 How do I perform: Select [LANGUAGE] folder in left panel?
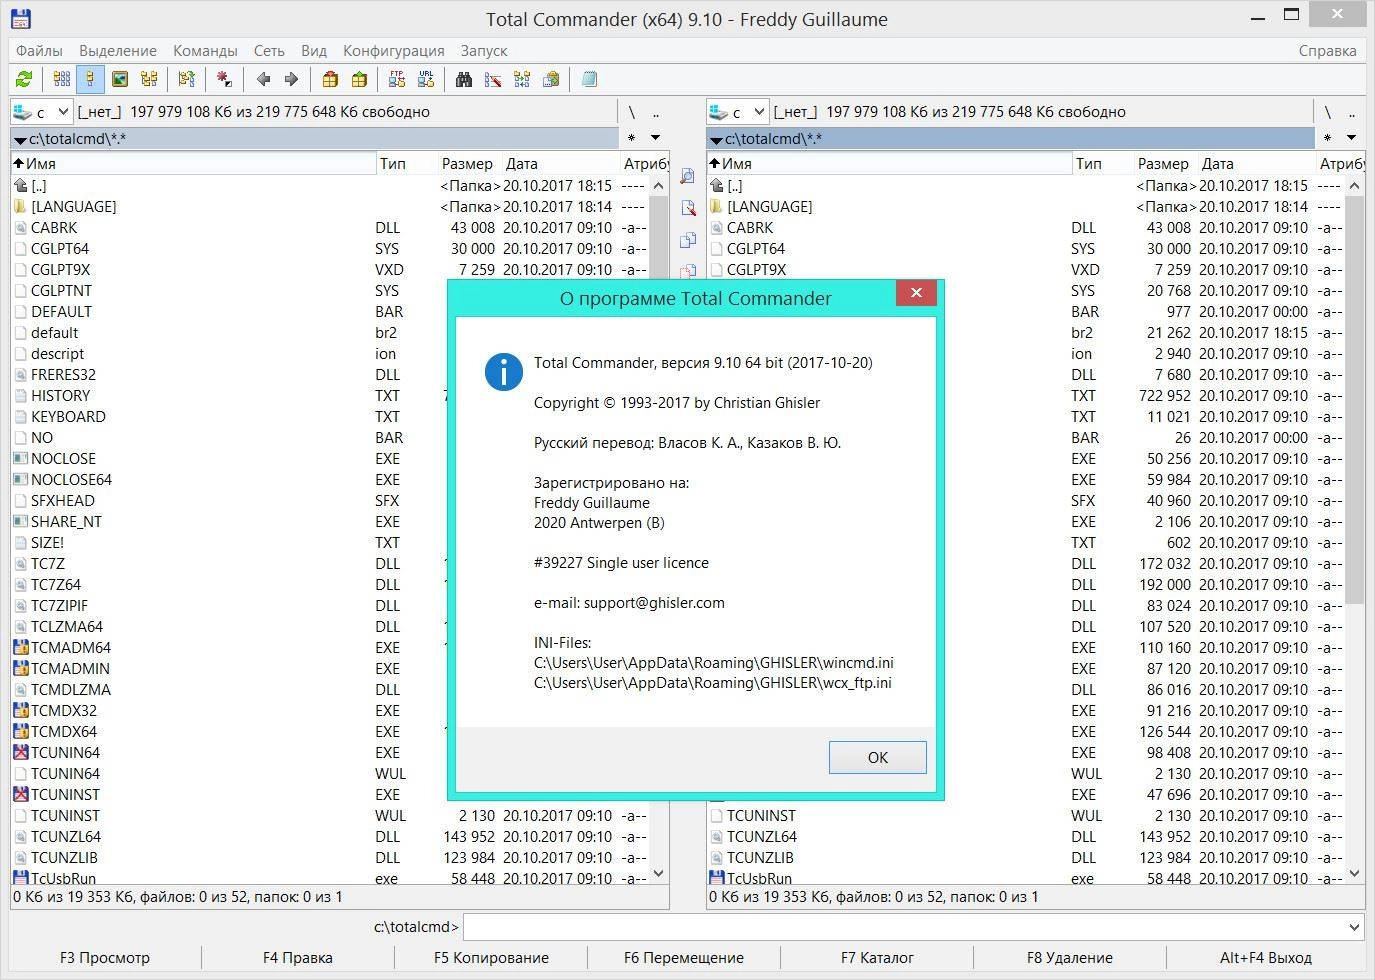point(74,206)
